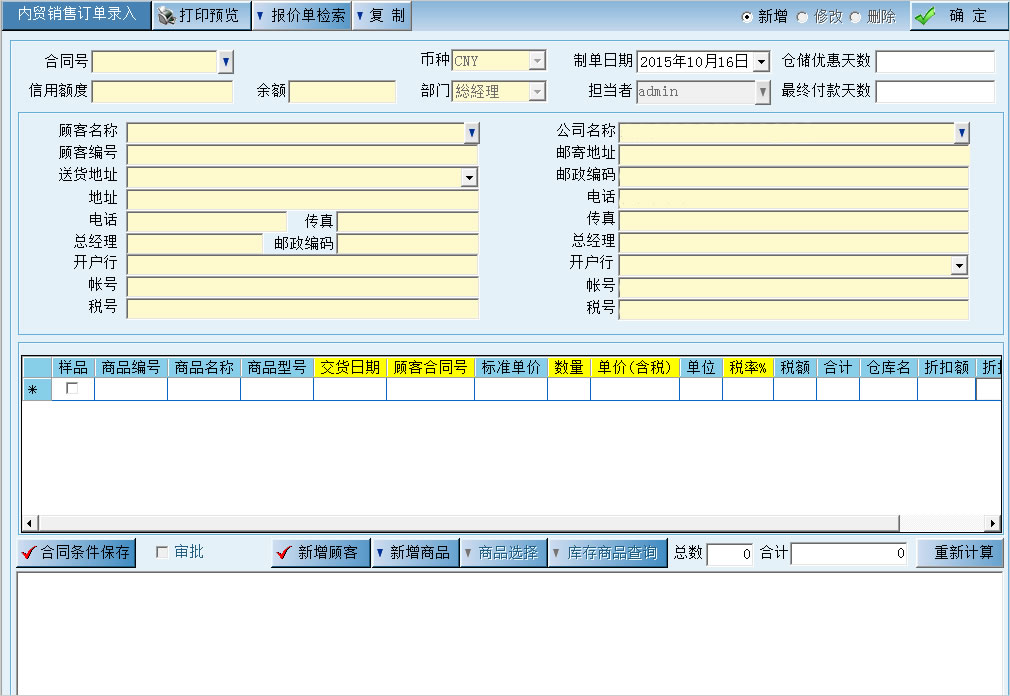Click the 仓储优惠天数 input field
The width and height of the screenshot is (1010, 696).
pos(934,62)
